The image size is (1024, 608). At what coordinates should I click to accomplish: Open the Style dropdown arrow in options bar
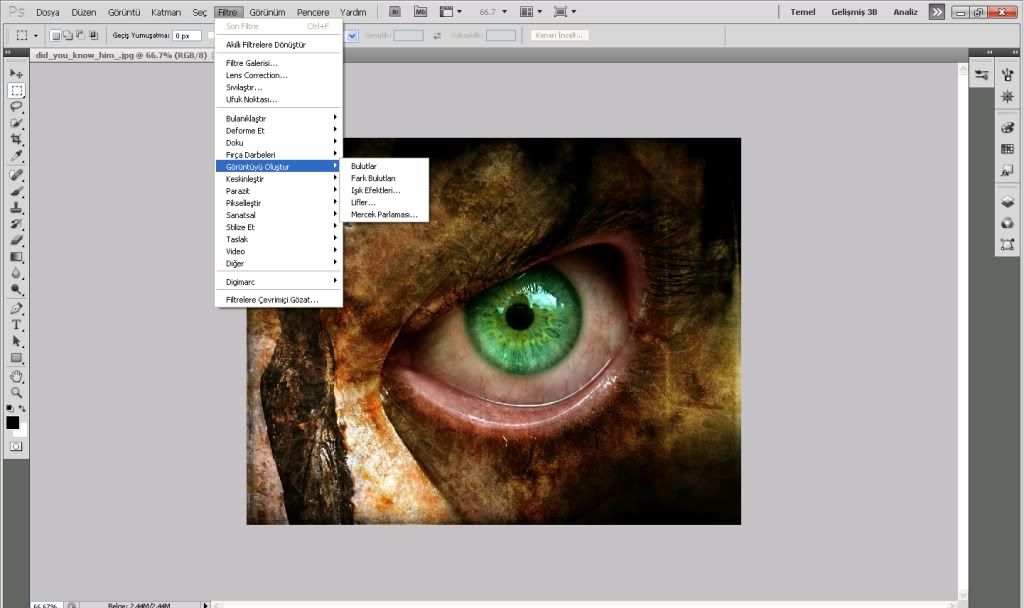tap(352, 35)
